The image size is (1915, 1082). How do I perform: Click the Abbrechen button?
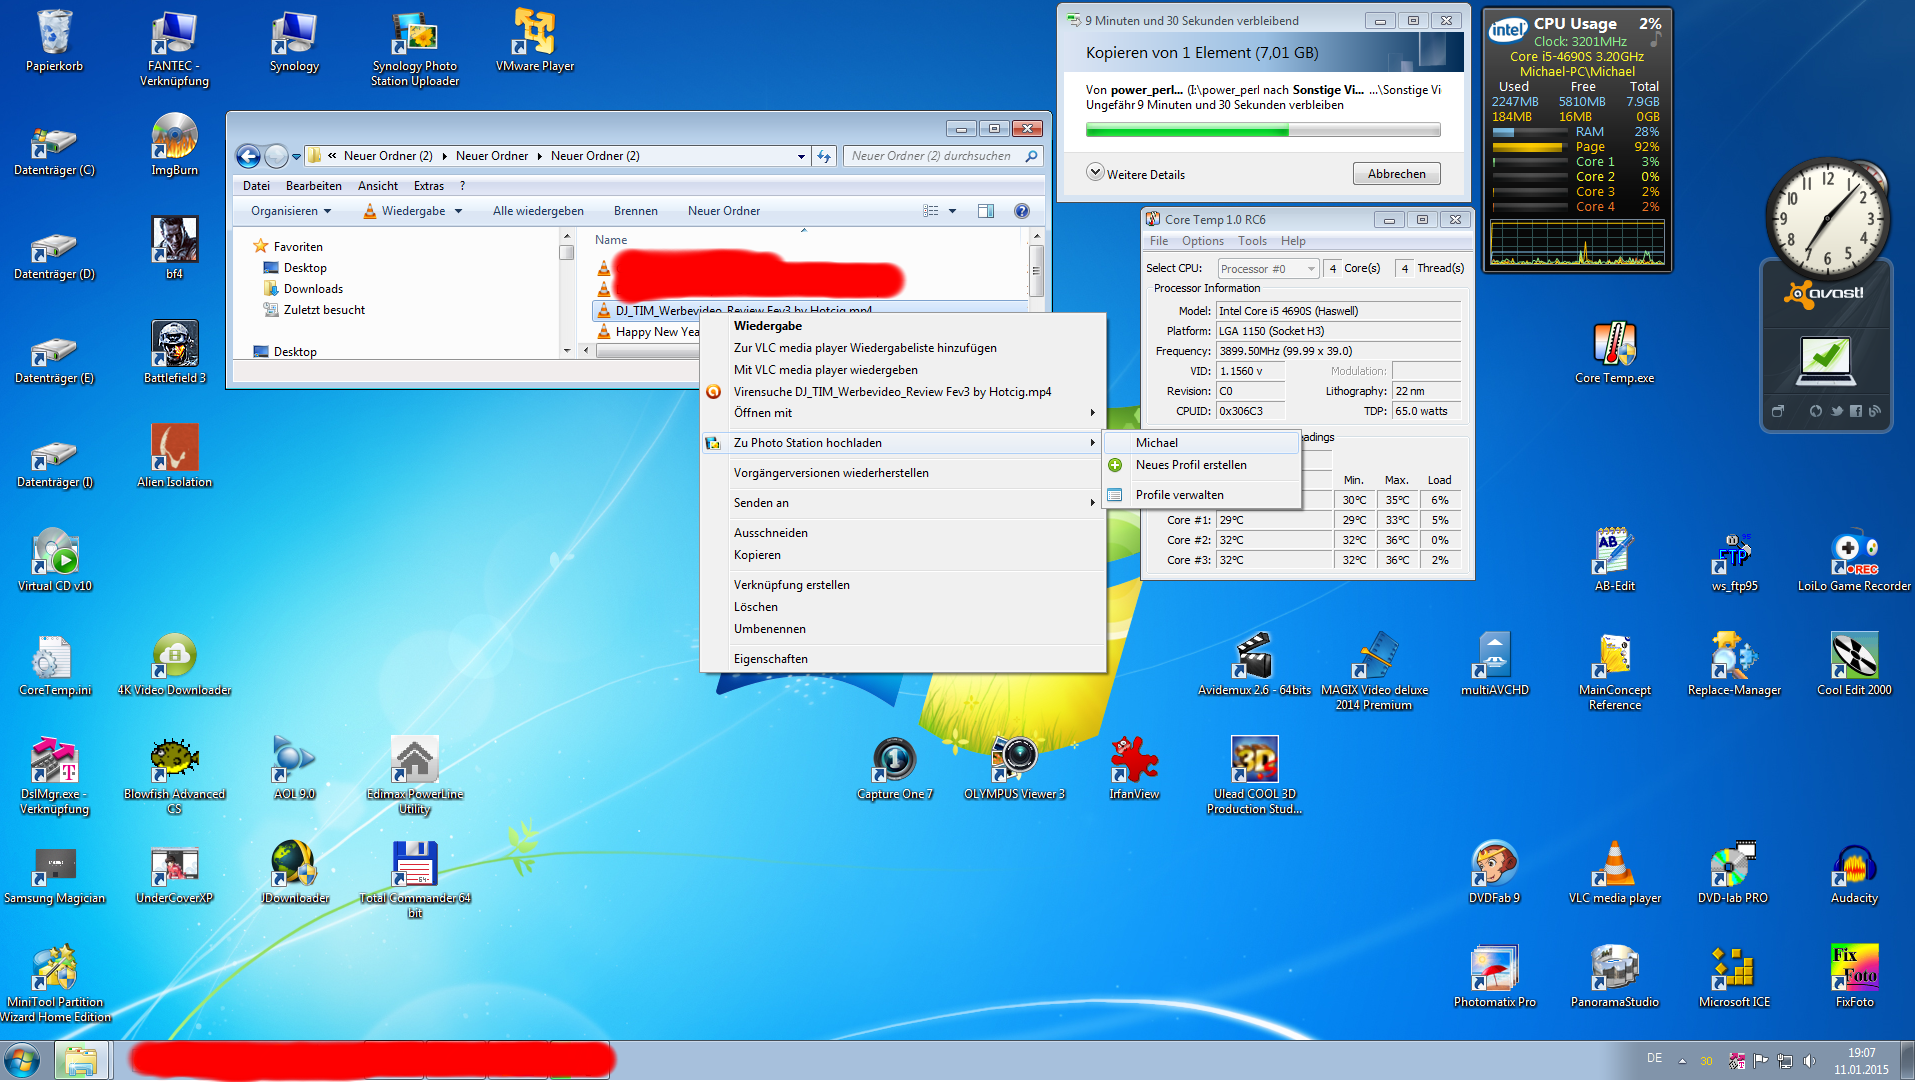1396,174
